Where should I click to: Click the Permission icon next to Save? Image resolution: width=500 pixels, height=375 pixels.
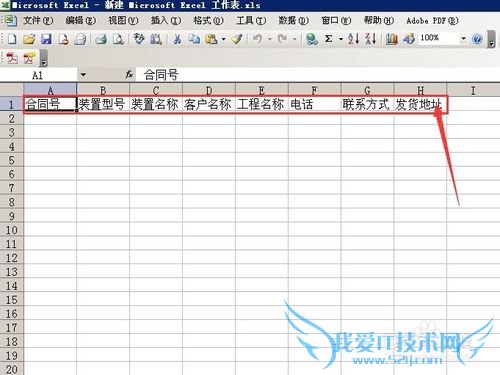(x=63, y=39)
